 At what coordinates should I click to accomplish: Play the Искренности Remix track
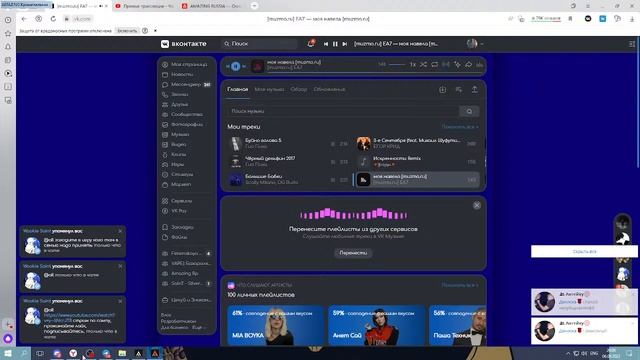pyautogui.click(x=417, y=161)
